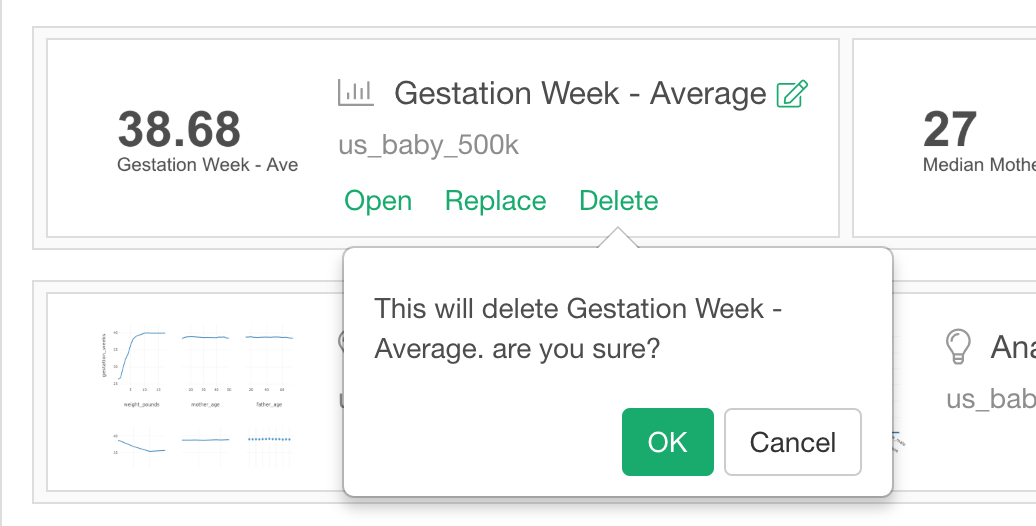Confirm deletion with the green OK button

click(x=667, y=442)
